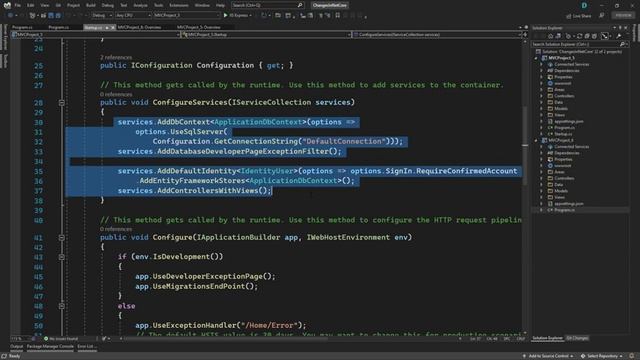This screenshot has height=360, width=640.
Task: Start debugging with IIS Express
Action: coord(237,16)
